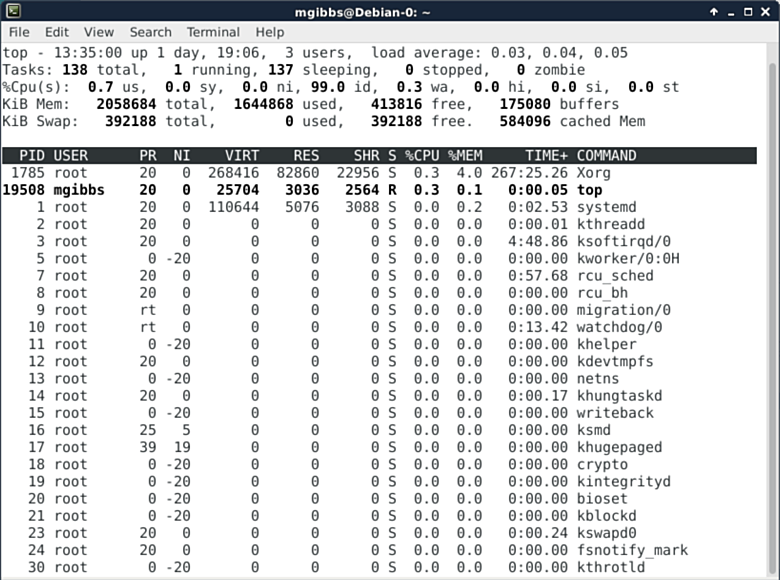780x580 pixels.
Task: Open the Edit menu
Action: [x=57, y=32]
